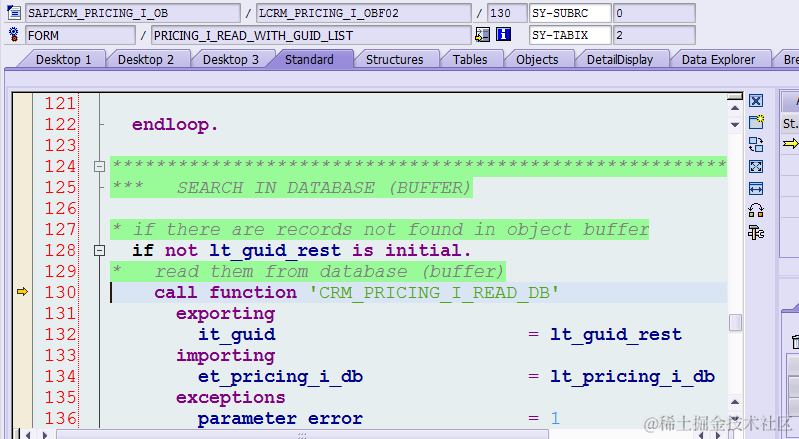The image size is (799, 439).
Task: Click parameter_error on line 136
Action: 280,418
